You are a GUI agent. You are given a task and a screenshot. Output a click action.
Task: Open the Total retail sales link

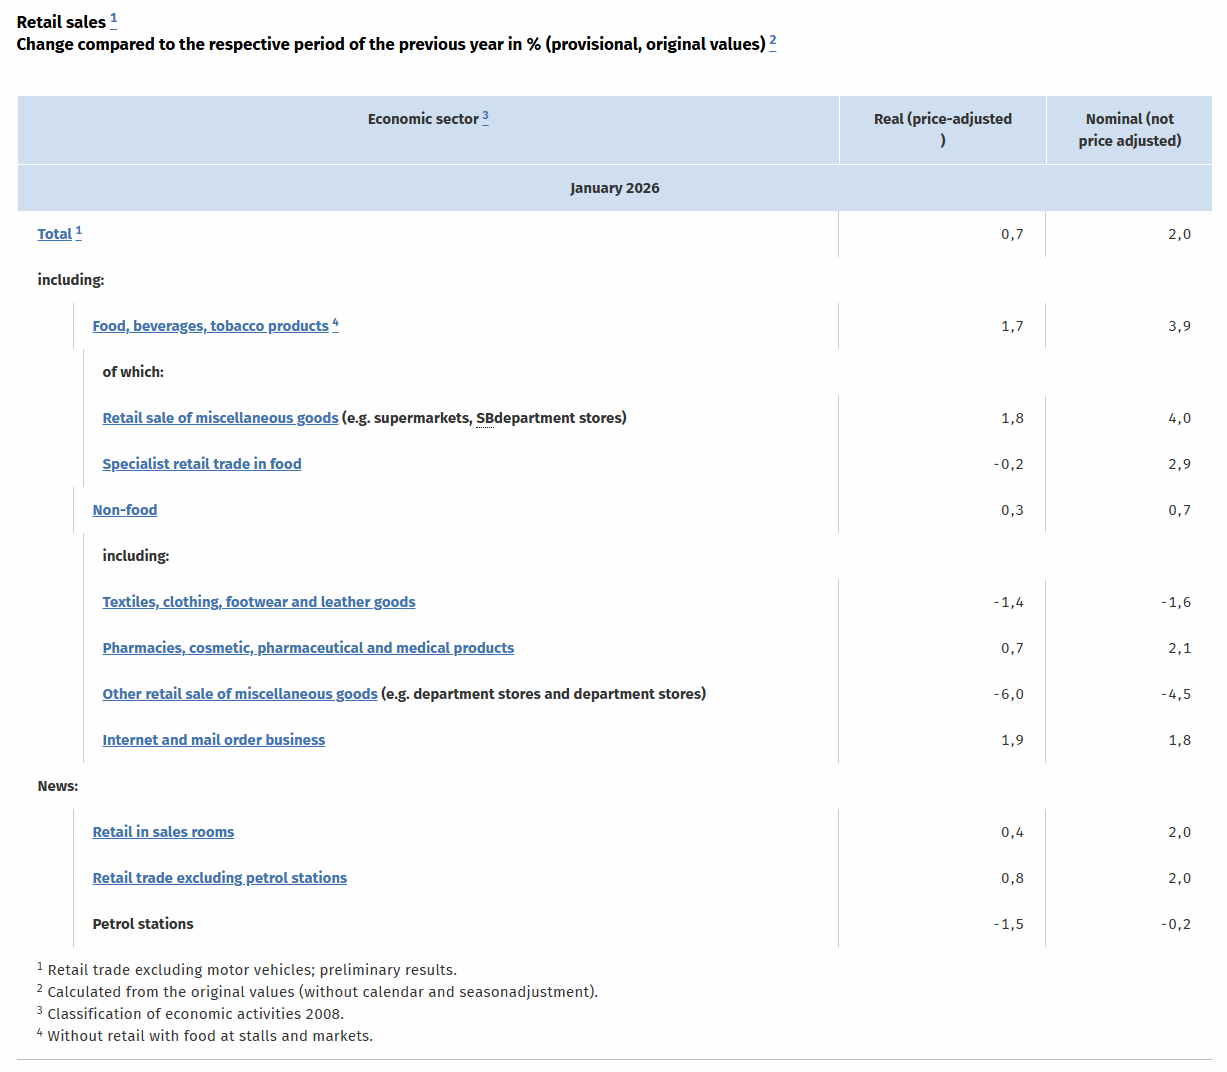coord(54,234)
